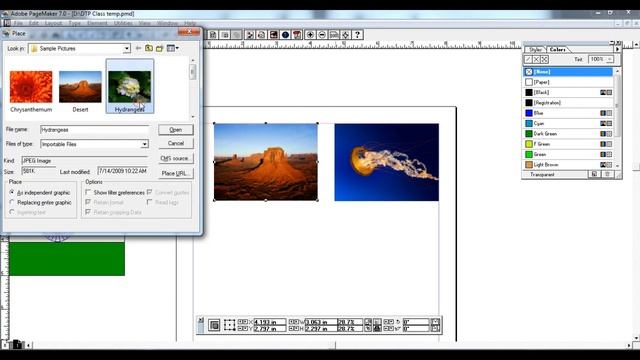
Task: Switch to the Styles tab
Action: [x=535, y=49]
